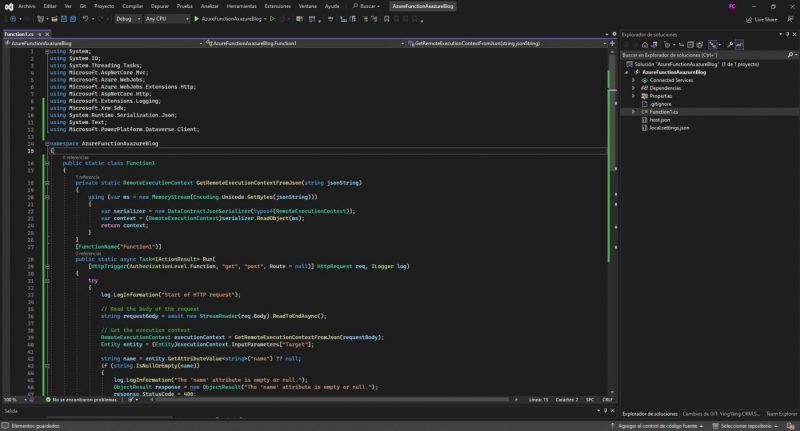Viewport: 800px width, 431px height.
Task: Toggle Preview Selected Items in Solution Explorer
Action: (x=739, y=45)
